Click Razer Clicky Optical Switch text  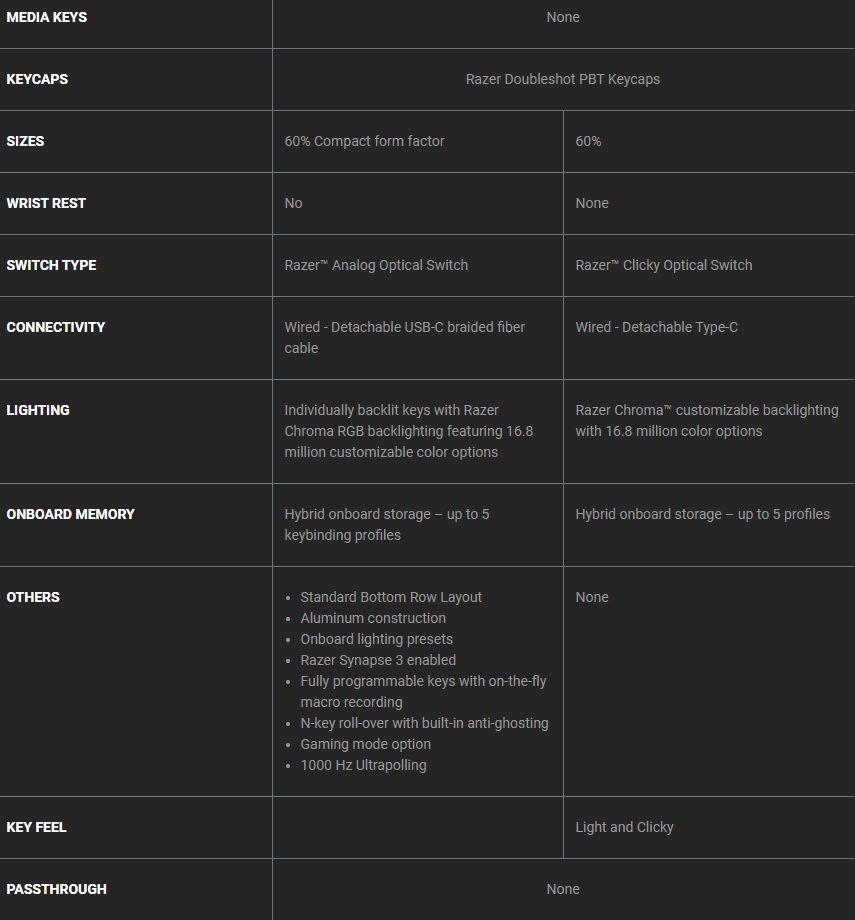pos(663,265)
